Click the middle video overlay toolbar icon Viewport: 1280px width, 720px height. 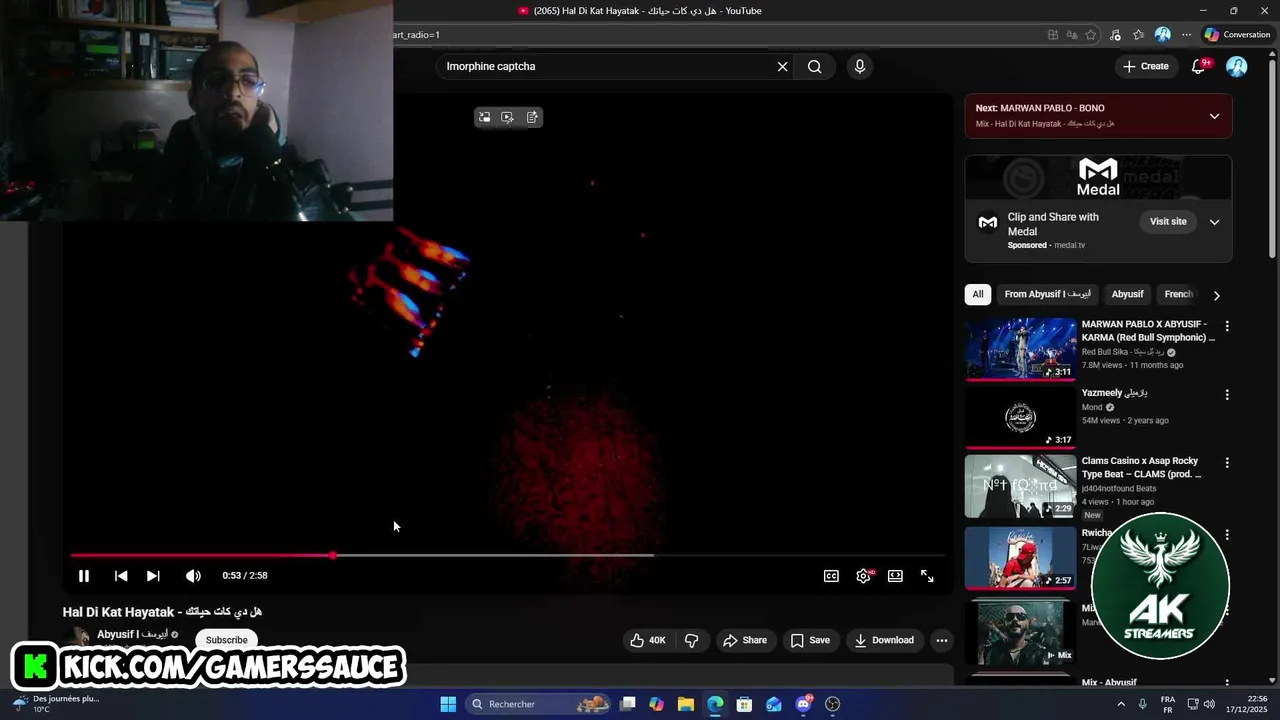point(507,117)
